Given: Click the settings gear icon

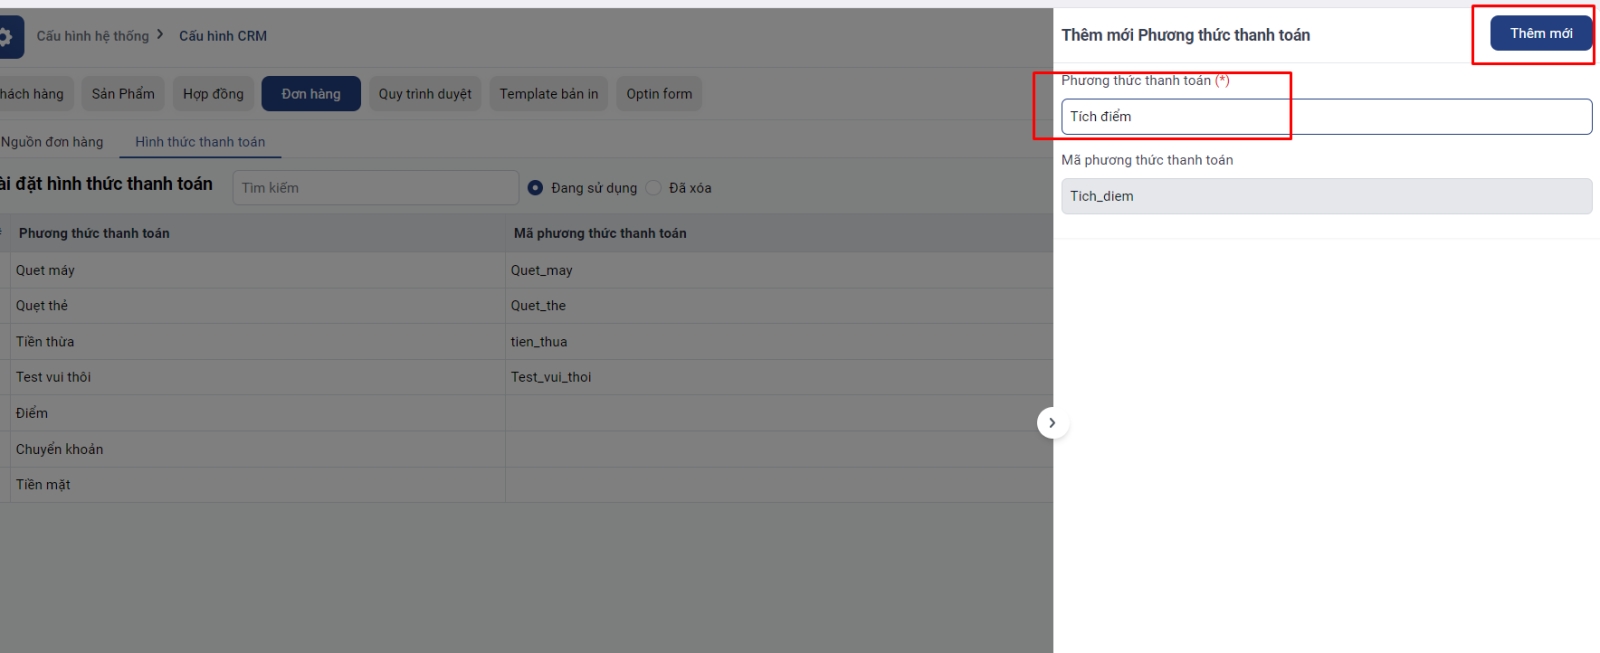Looking at the screenshot, I should click(7, 37).
